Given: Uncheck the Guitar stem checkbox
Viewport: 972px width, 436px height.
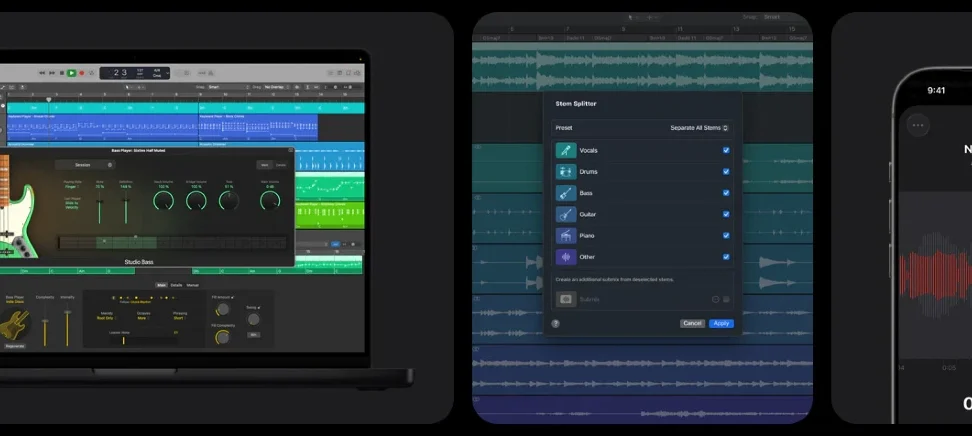Looking at the screenshot, I should (x=726, y=214).
